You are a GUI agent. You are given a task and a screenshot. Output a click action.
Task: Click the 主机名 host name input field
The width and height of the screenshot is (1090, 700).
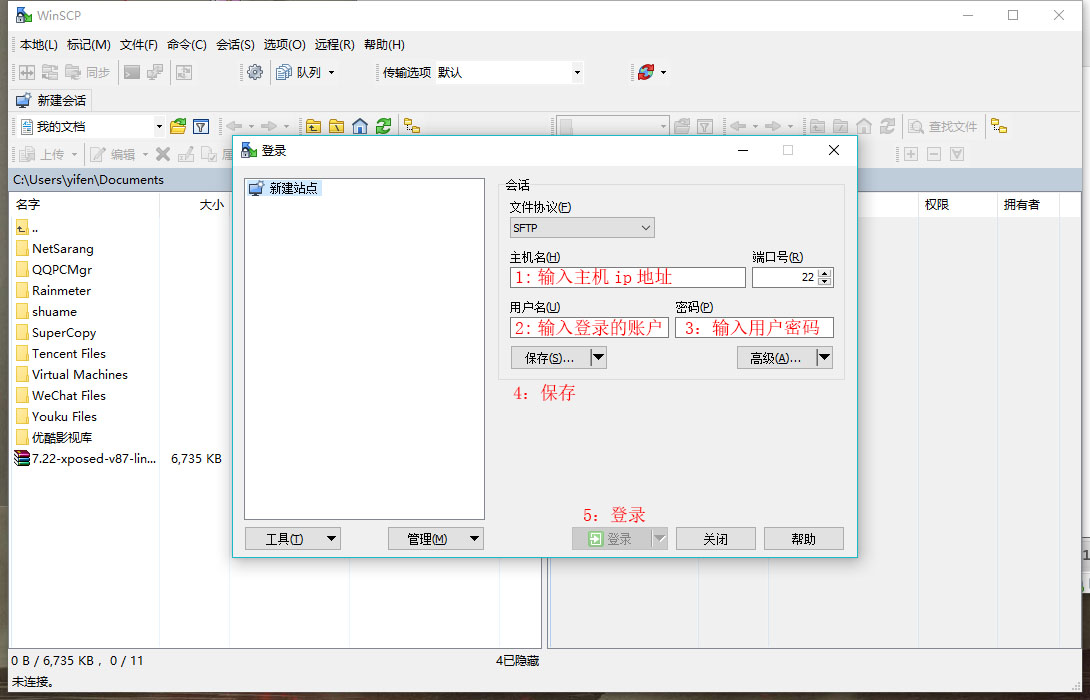point(628,277)
